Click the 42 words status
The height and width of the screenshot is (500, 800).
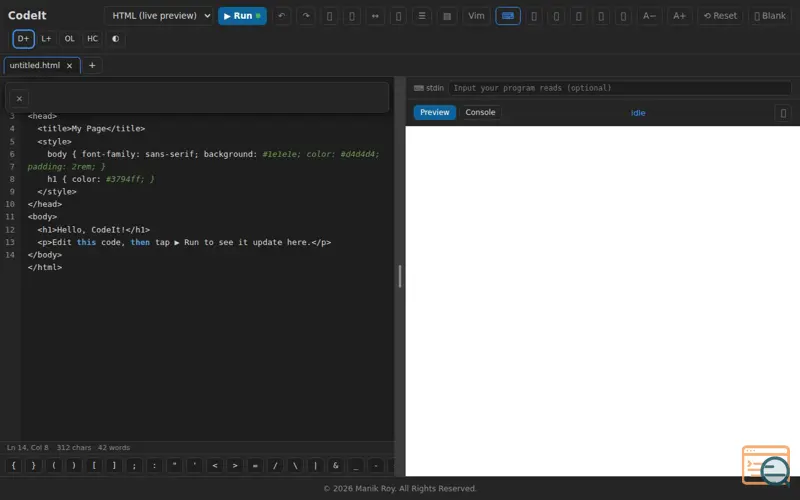(x=114, y=447)
